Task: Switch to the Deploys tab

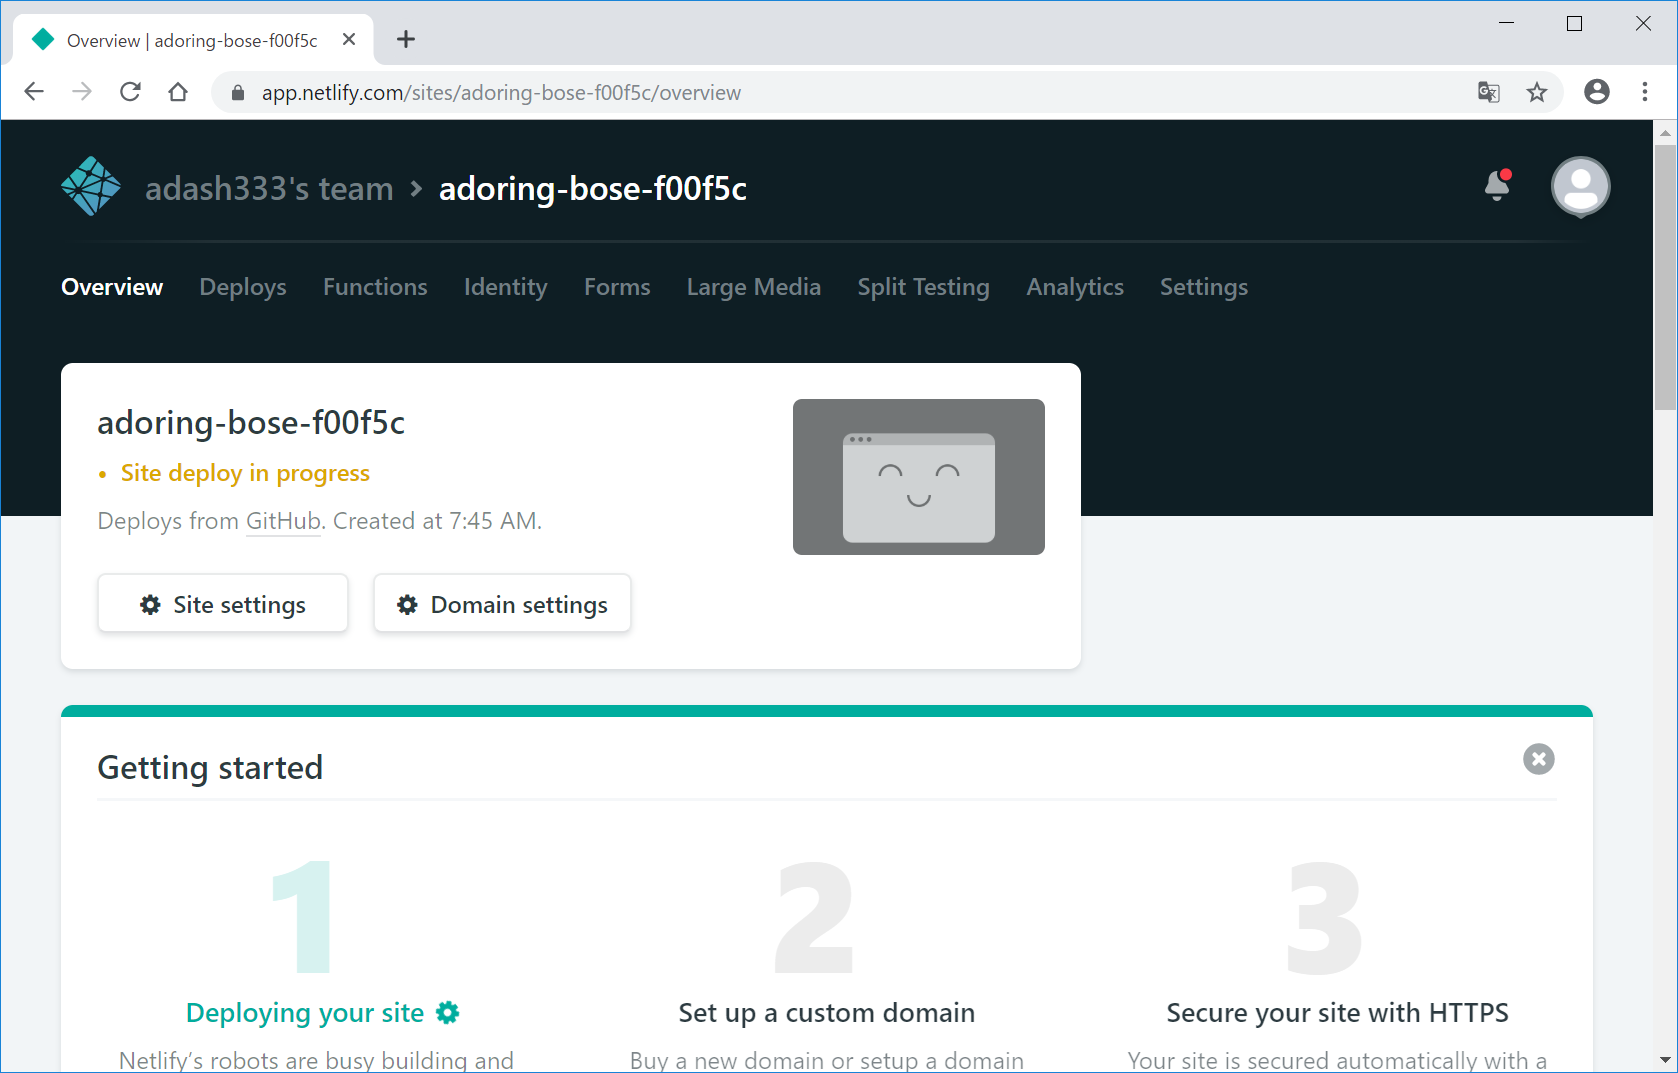Action: [243, 287]
